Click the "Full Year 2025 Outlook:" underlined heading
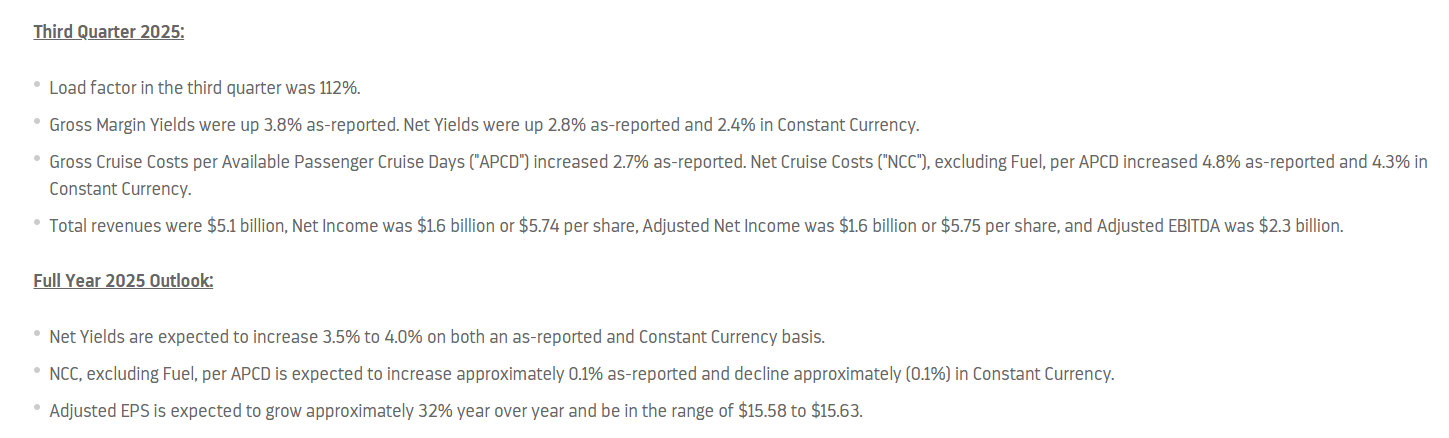The width and height of the screenshot is (1449, 438). [123, 280]
